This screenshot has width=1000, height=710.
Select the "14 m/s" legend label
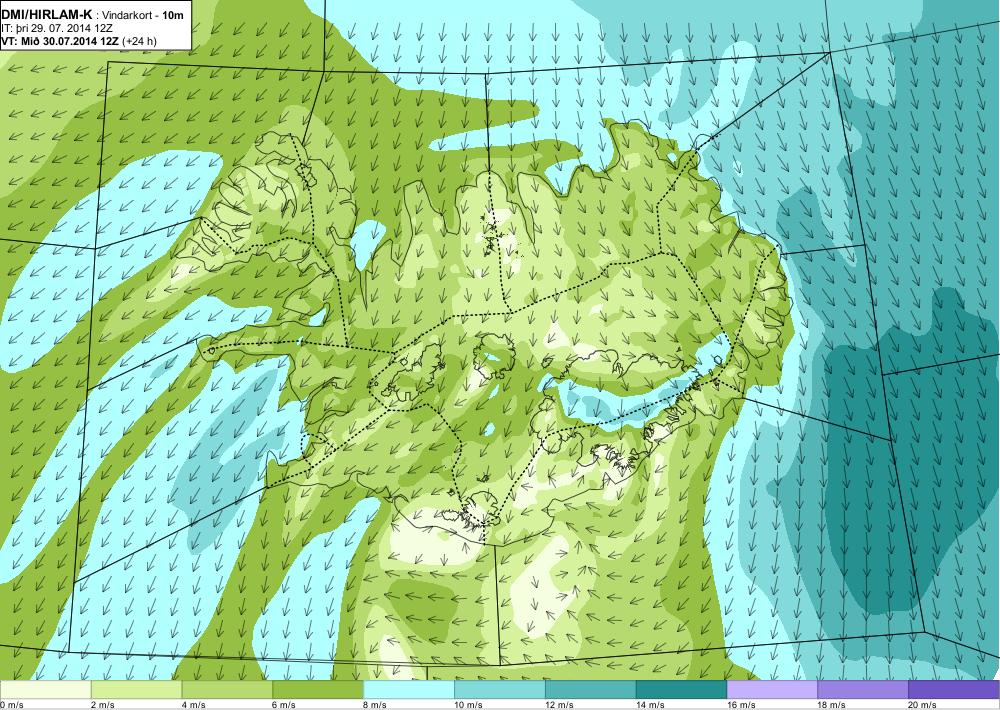click(x=651, y=705)
